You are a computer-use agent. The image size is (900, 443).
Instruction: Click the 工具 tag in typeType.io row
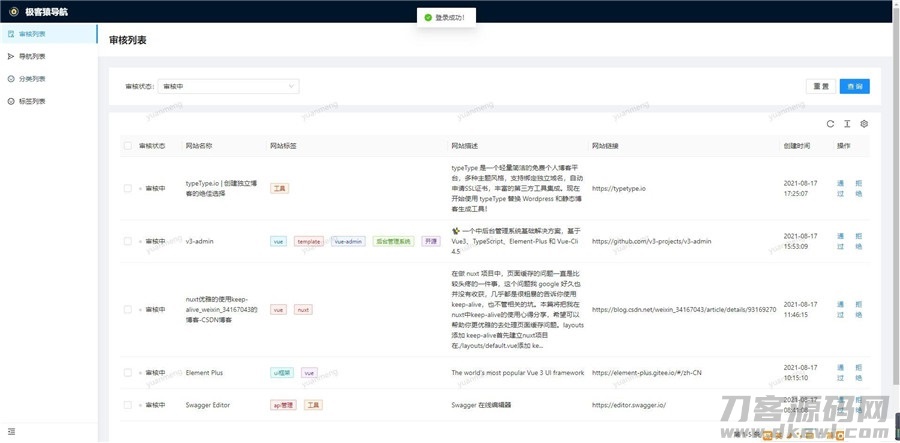tap(280, 188)
